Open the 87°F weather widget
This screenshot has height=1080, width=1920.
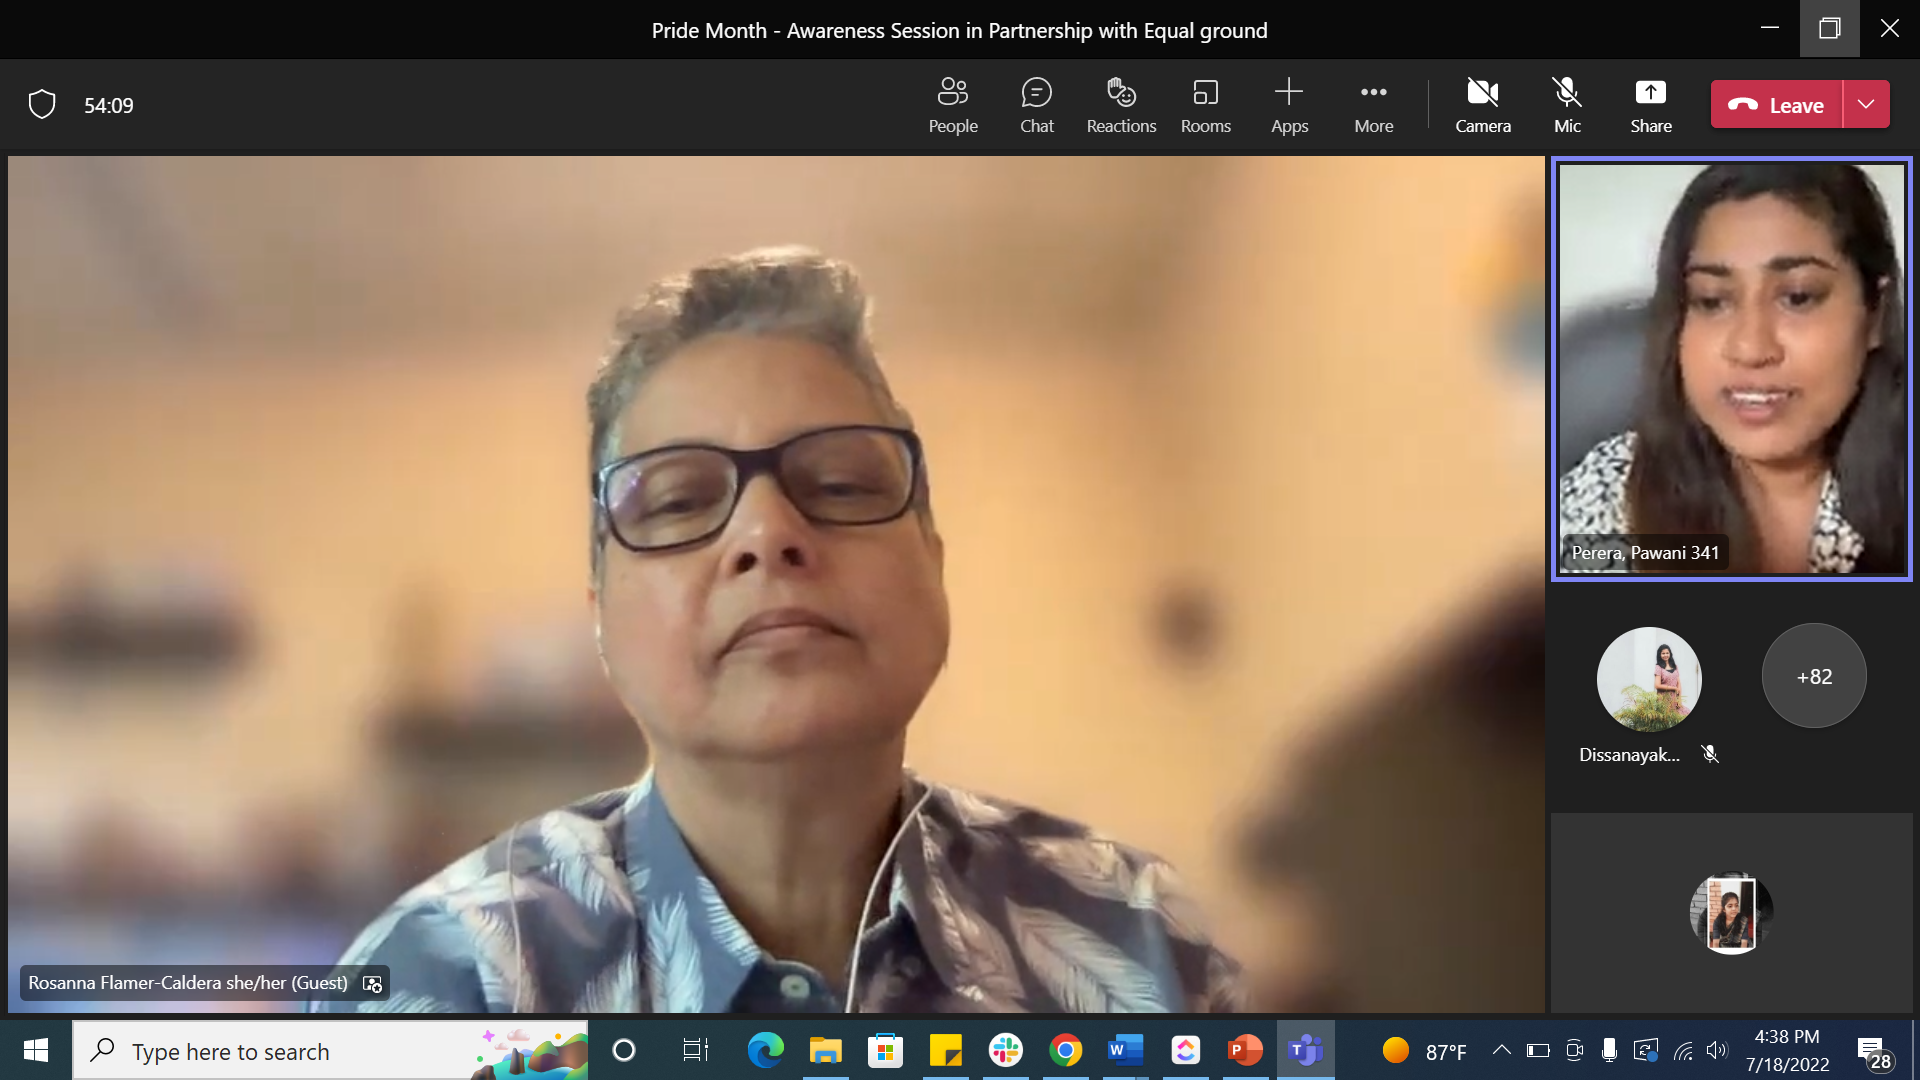(1424, 1051)
